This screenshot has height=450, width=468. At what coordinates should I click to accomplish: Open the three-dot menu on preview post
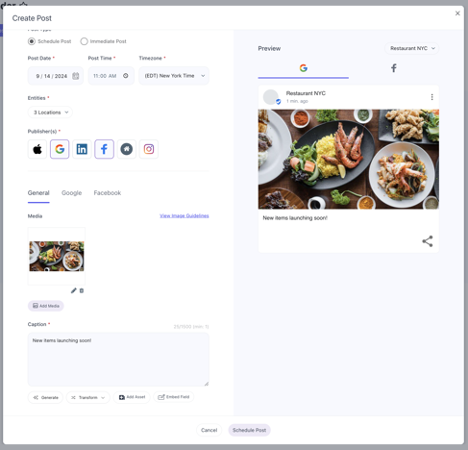432,97
